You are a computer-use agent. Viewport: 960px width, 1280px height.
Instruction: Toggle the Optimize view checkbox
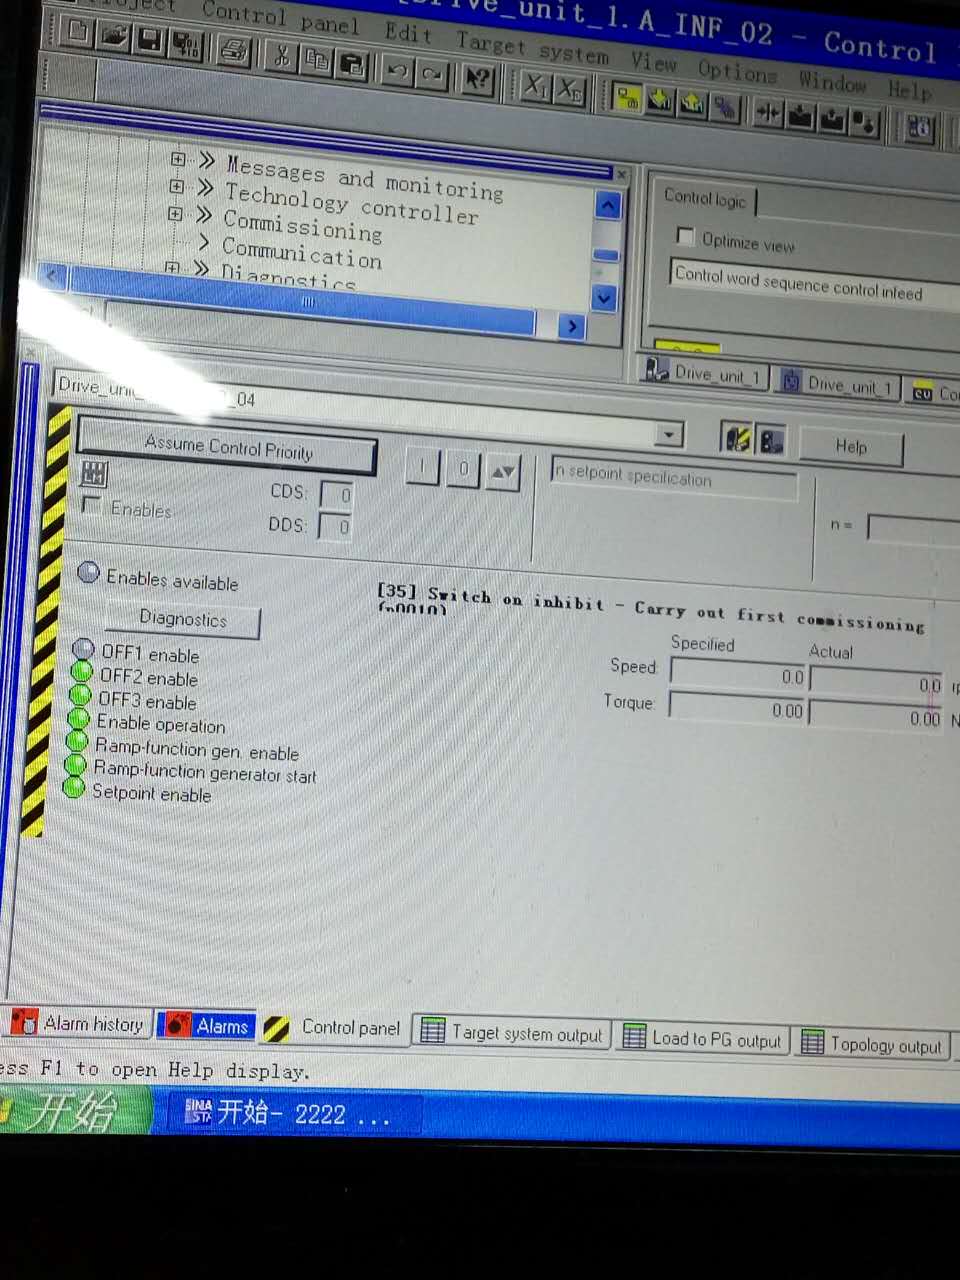686,236
